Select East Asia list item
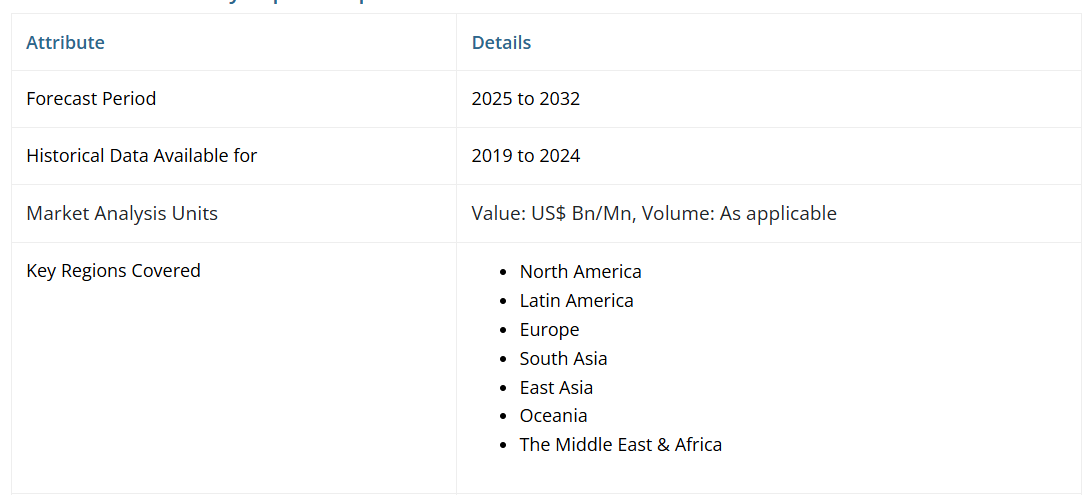 coord(556,388)
